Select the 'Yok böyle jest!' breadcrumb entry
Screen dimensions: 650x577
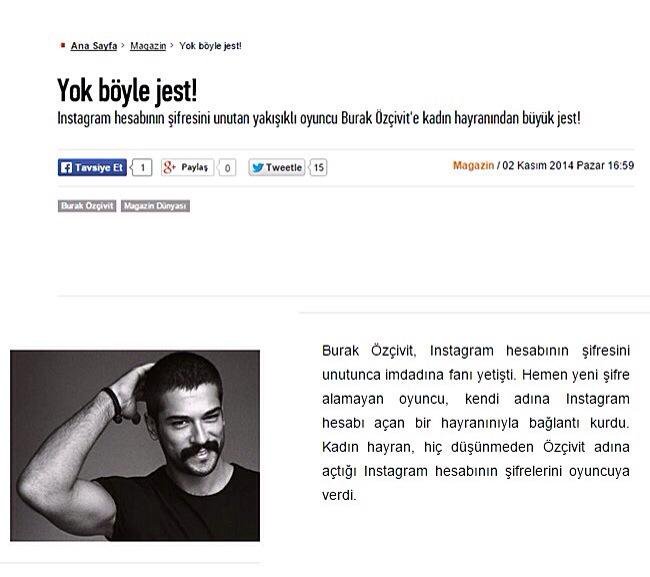click(210, 46)
